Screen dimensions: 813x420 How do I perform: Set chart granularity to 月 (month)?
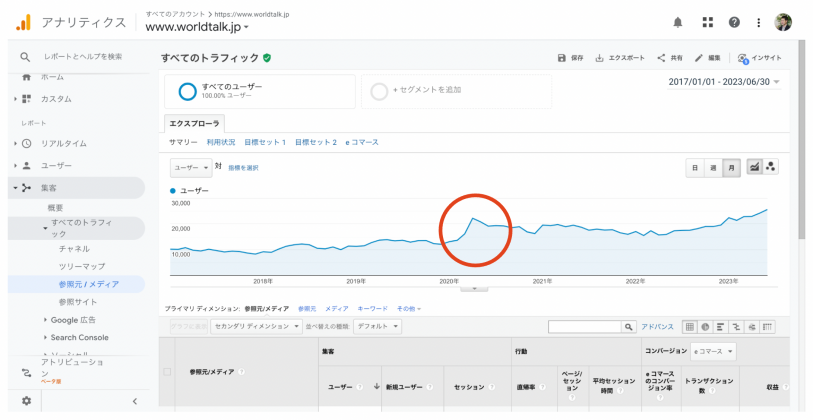(x=731, y=167)
